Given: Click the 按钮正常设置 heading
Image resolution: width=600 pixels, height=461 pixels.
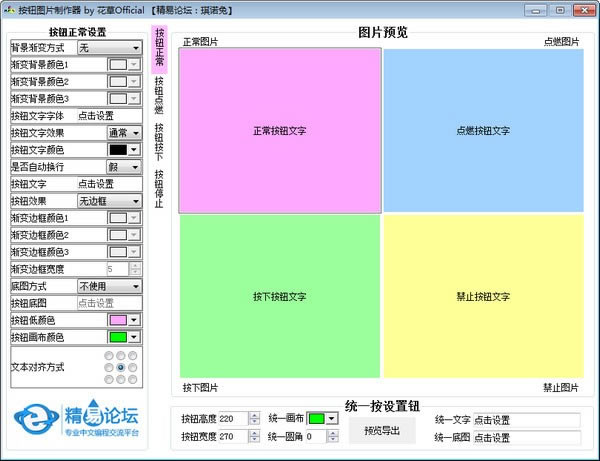Looking at the screenshot, I should pos(77,32).
